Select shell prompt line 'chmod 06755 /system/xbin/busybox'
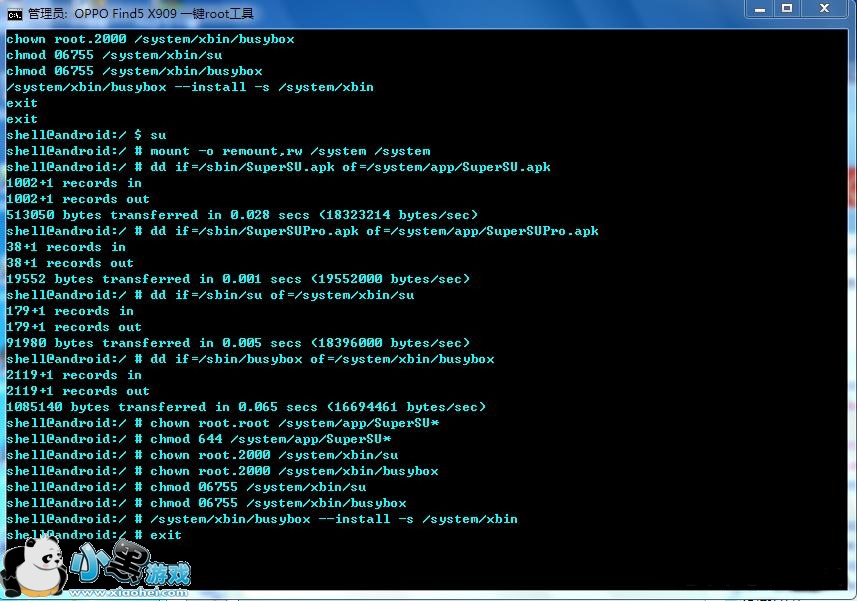The image size is (857, 601). click(x=207, y=503)
